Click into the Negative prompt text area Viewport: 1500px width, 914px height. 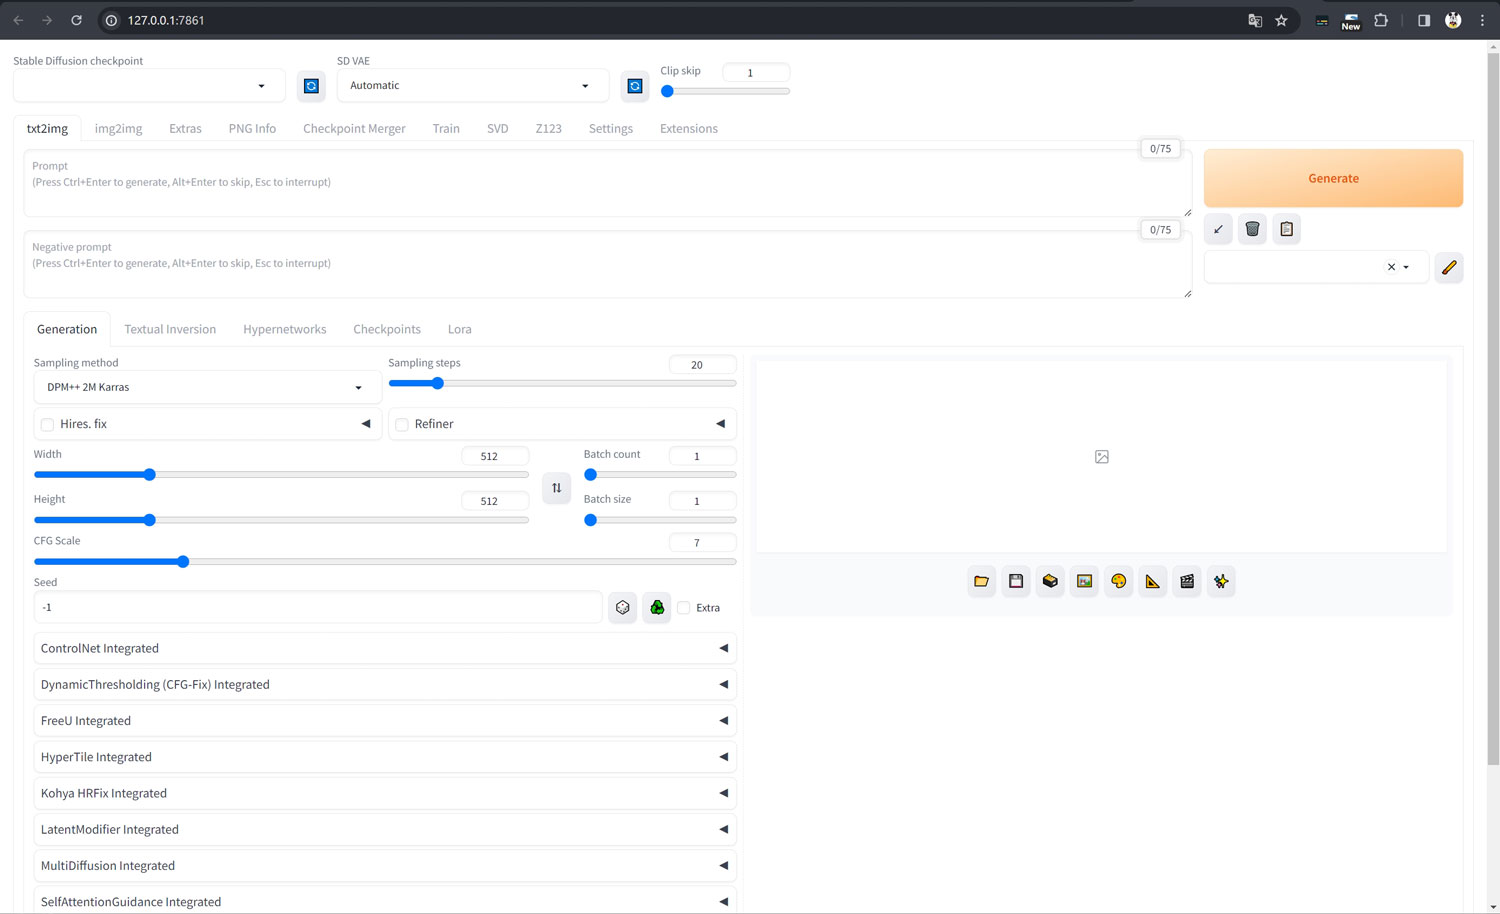pyautogui.click(x=600, y=270)
